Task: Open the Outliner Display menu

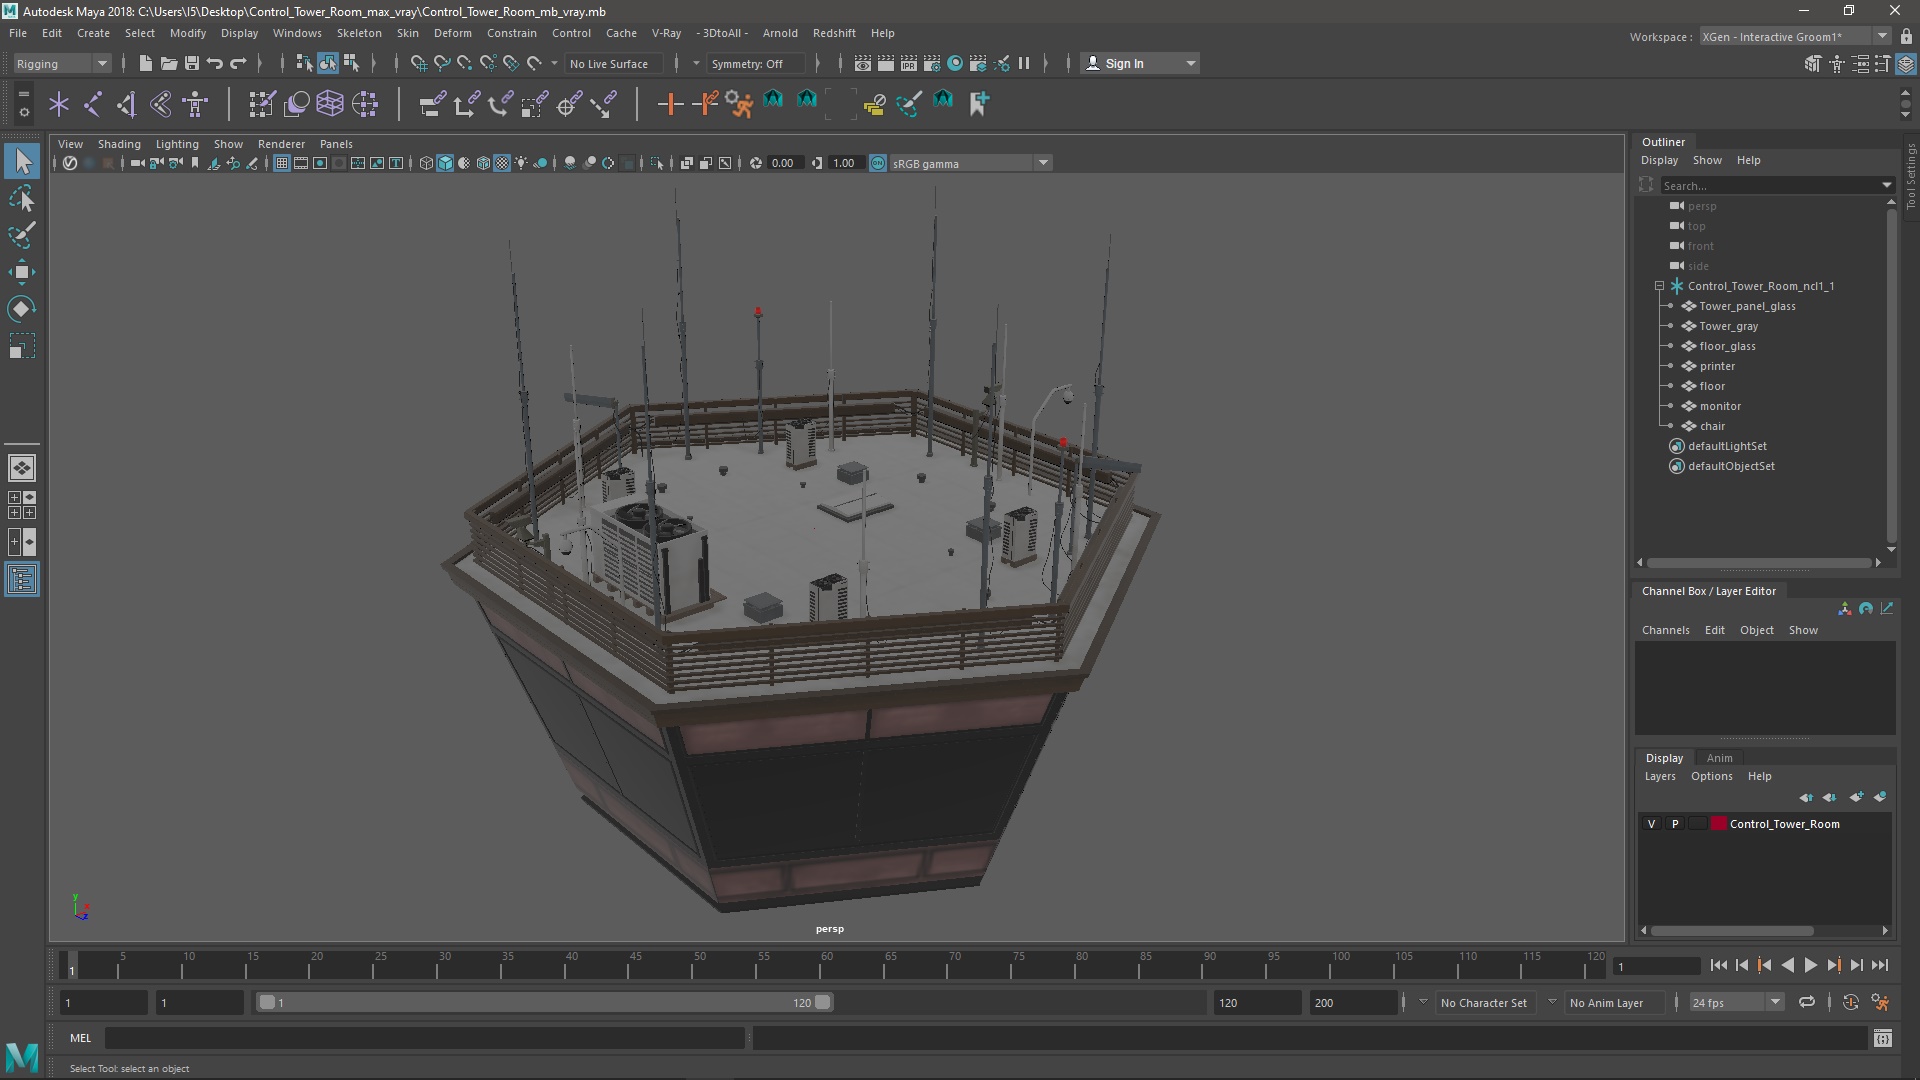Action: (x=1659, y=160)
